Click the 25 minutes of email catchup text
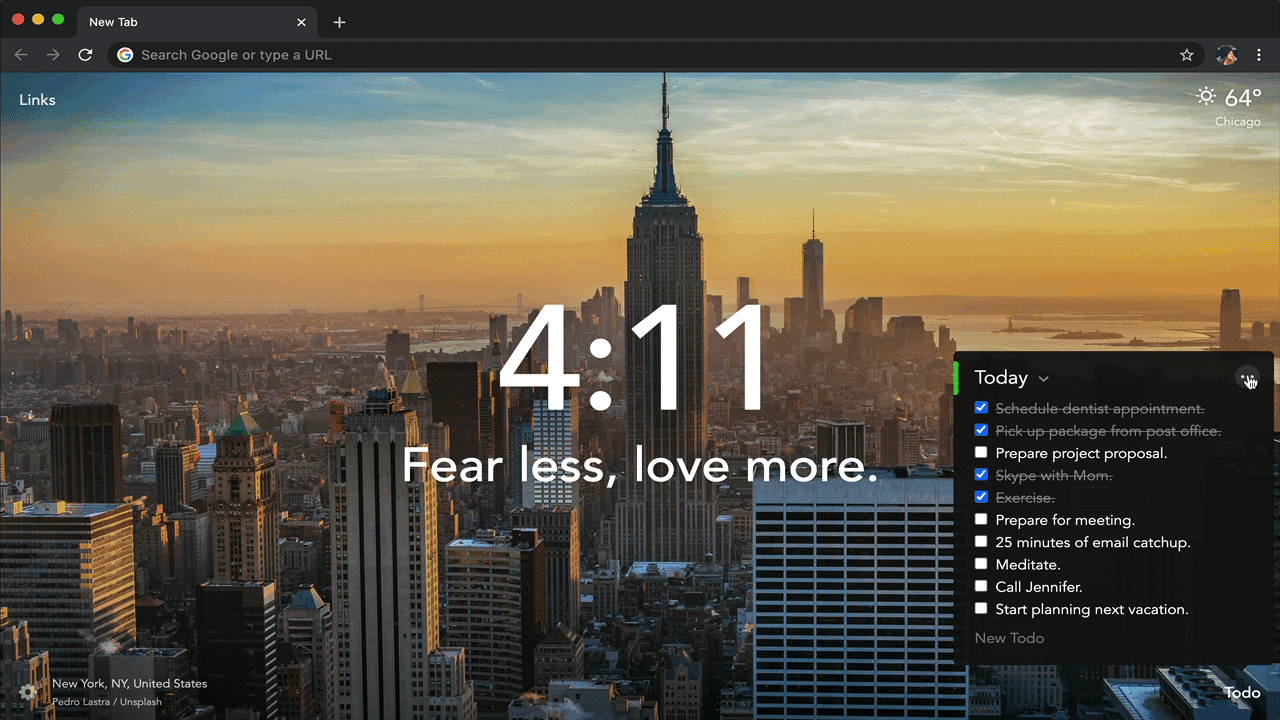 click(x=1093, y=542)
